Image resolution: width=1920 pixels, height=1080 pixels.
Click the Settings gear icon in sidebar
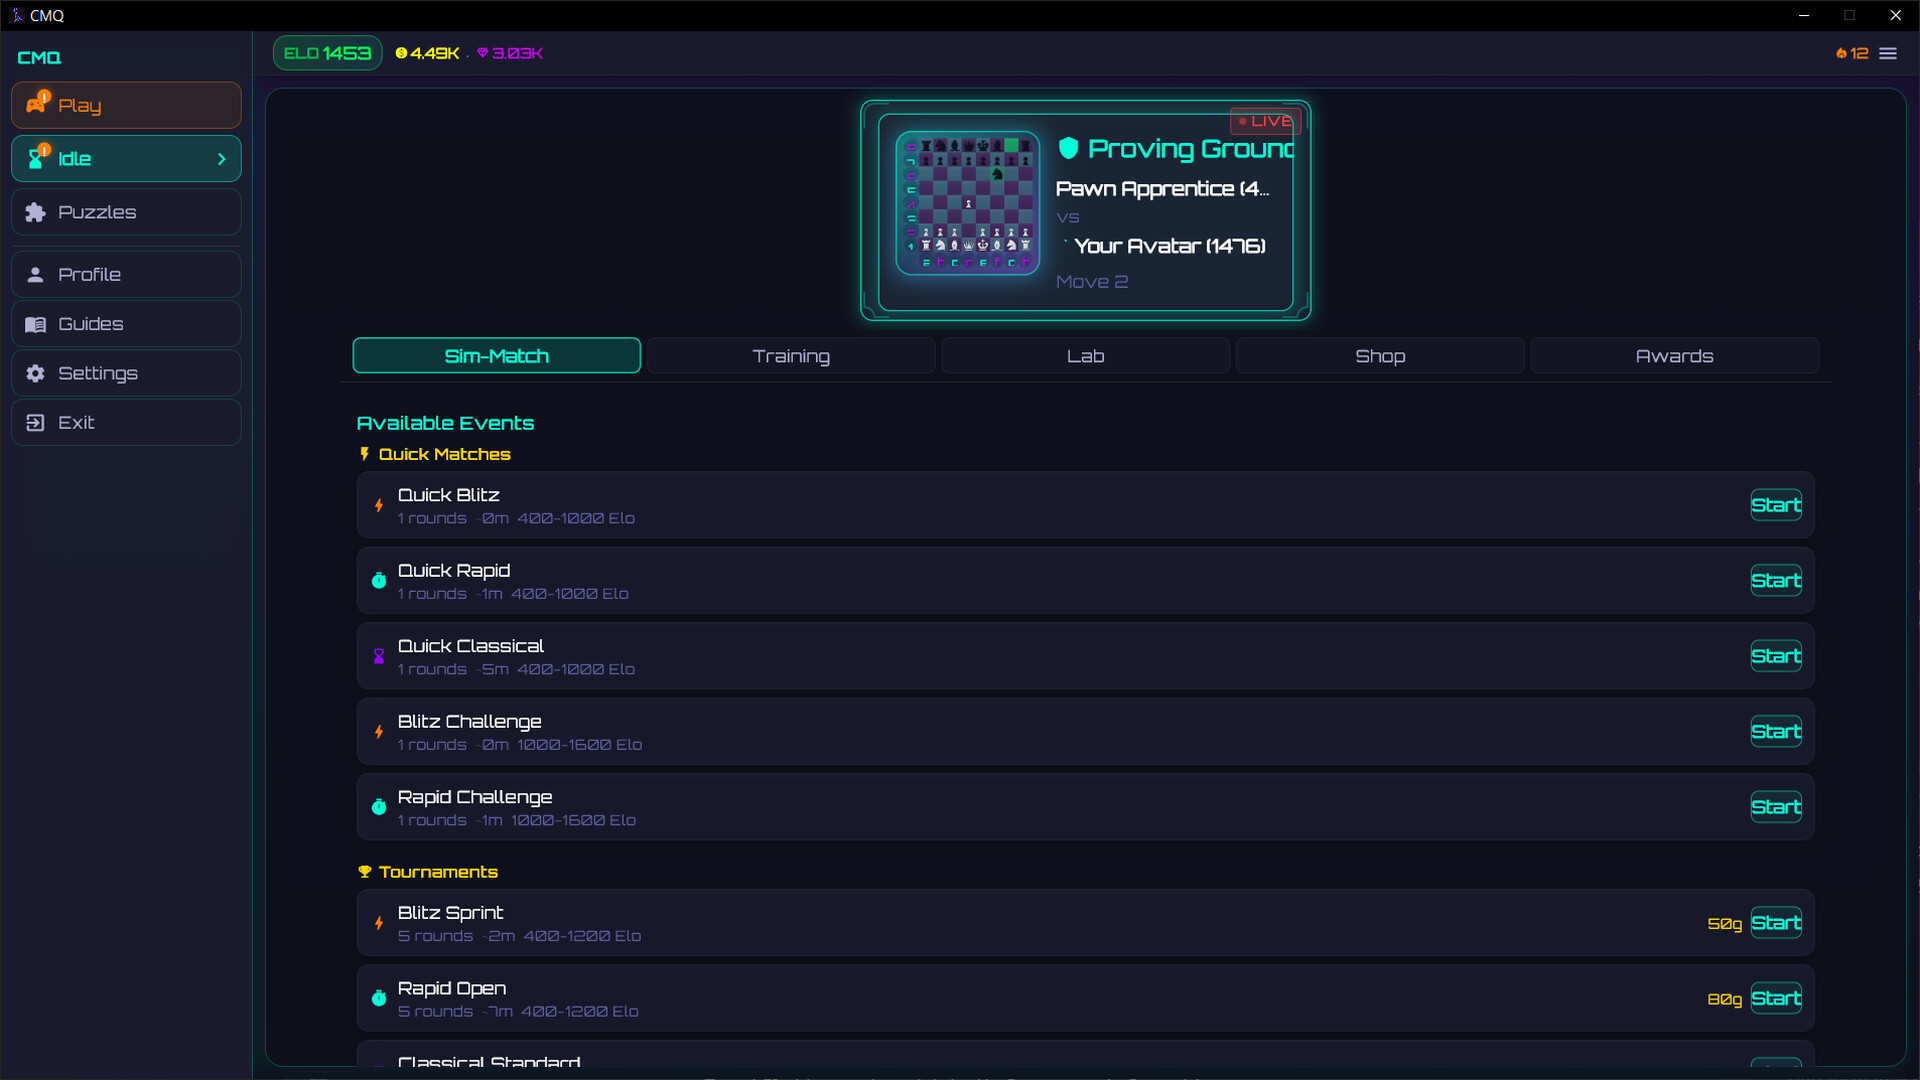tap(36, 373)
